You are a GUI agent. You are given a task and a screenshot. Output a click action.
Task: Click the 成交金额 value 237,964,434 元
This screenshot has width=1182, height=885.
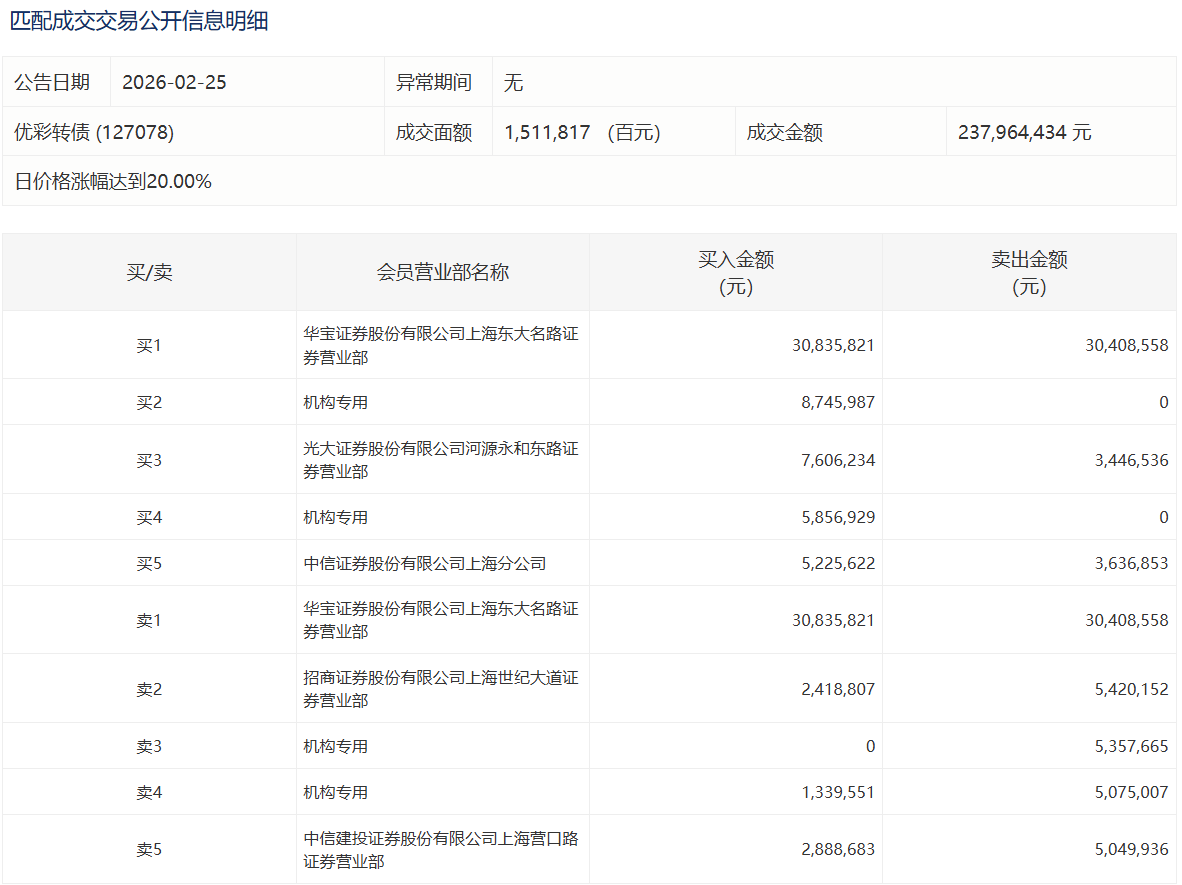click(1024, 132)
